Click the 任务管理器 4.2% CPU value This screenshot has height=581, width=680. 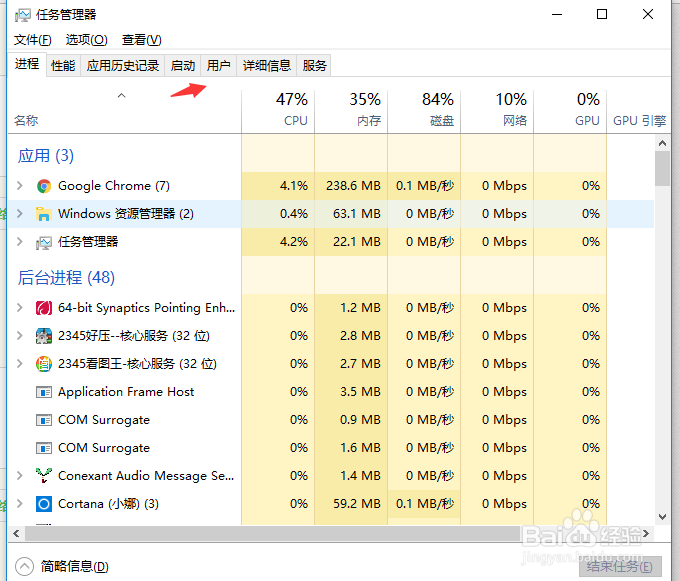[x=294, y=242]
